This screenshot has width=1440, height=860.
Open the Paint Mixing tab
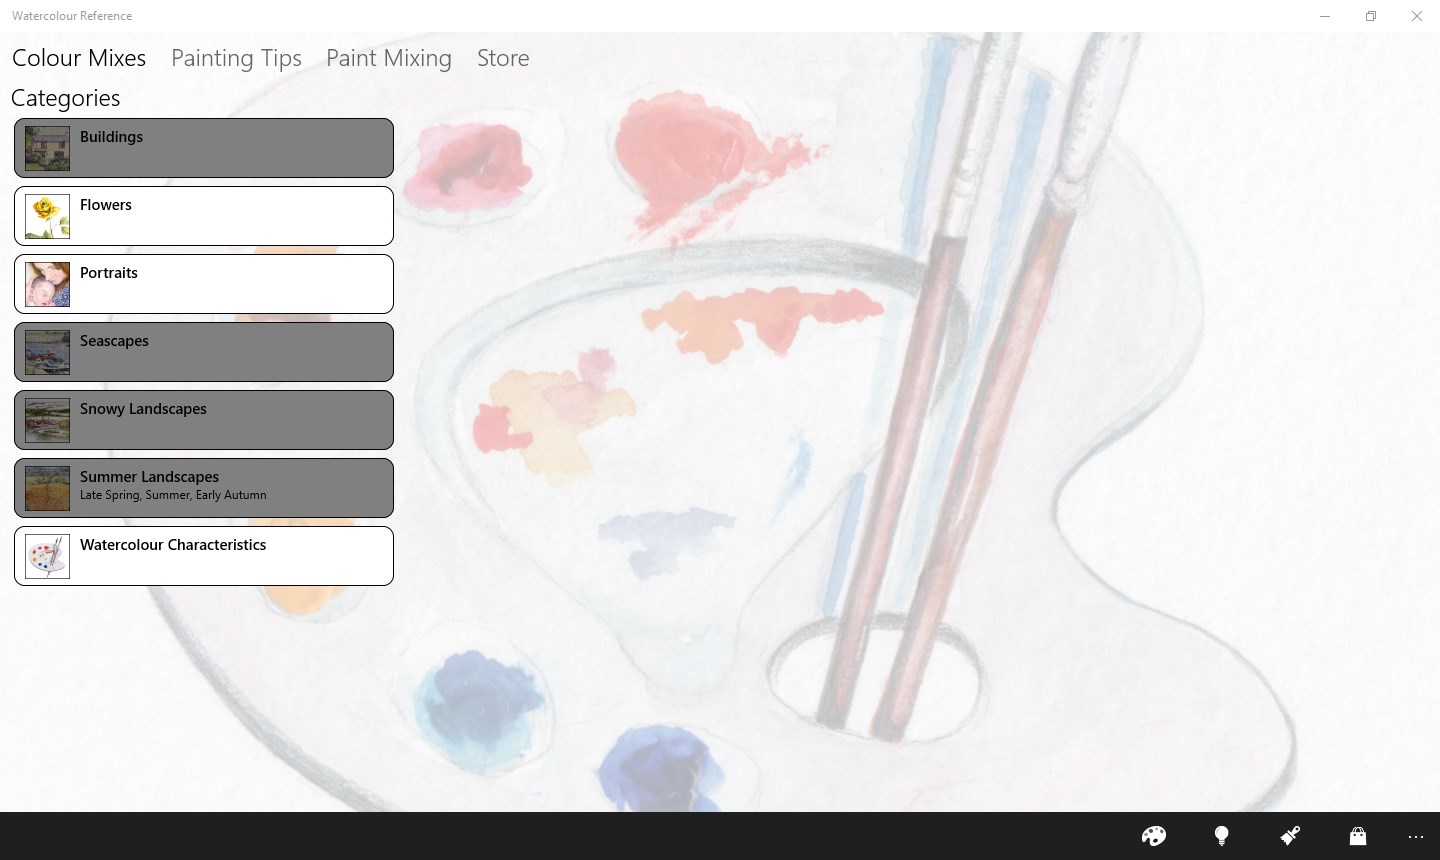[388, 58]
